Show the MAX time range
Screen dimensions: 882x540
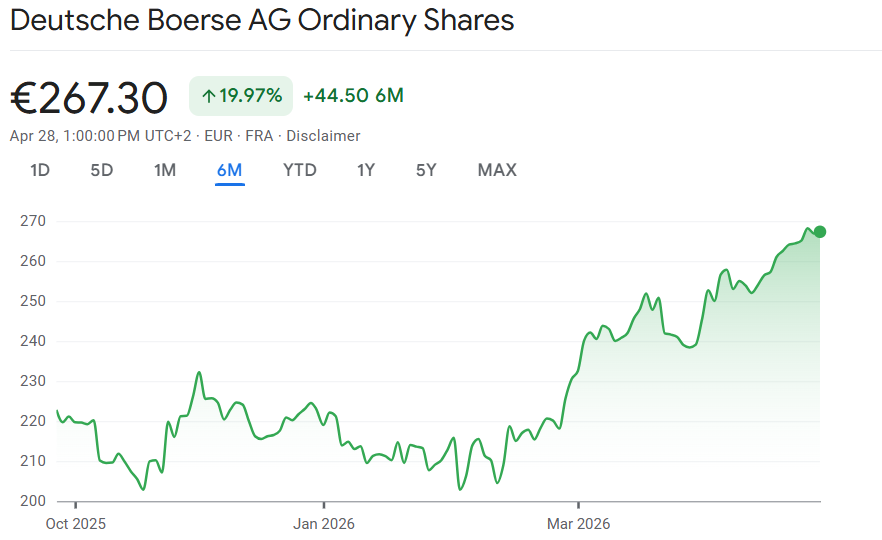(x=497, y=170)
